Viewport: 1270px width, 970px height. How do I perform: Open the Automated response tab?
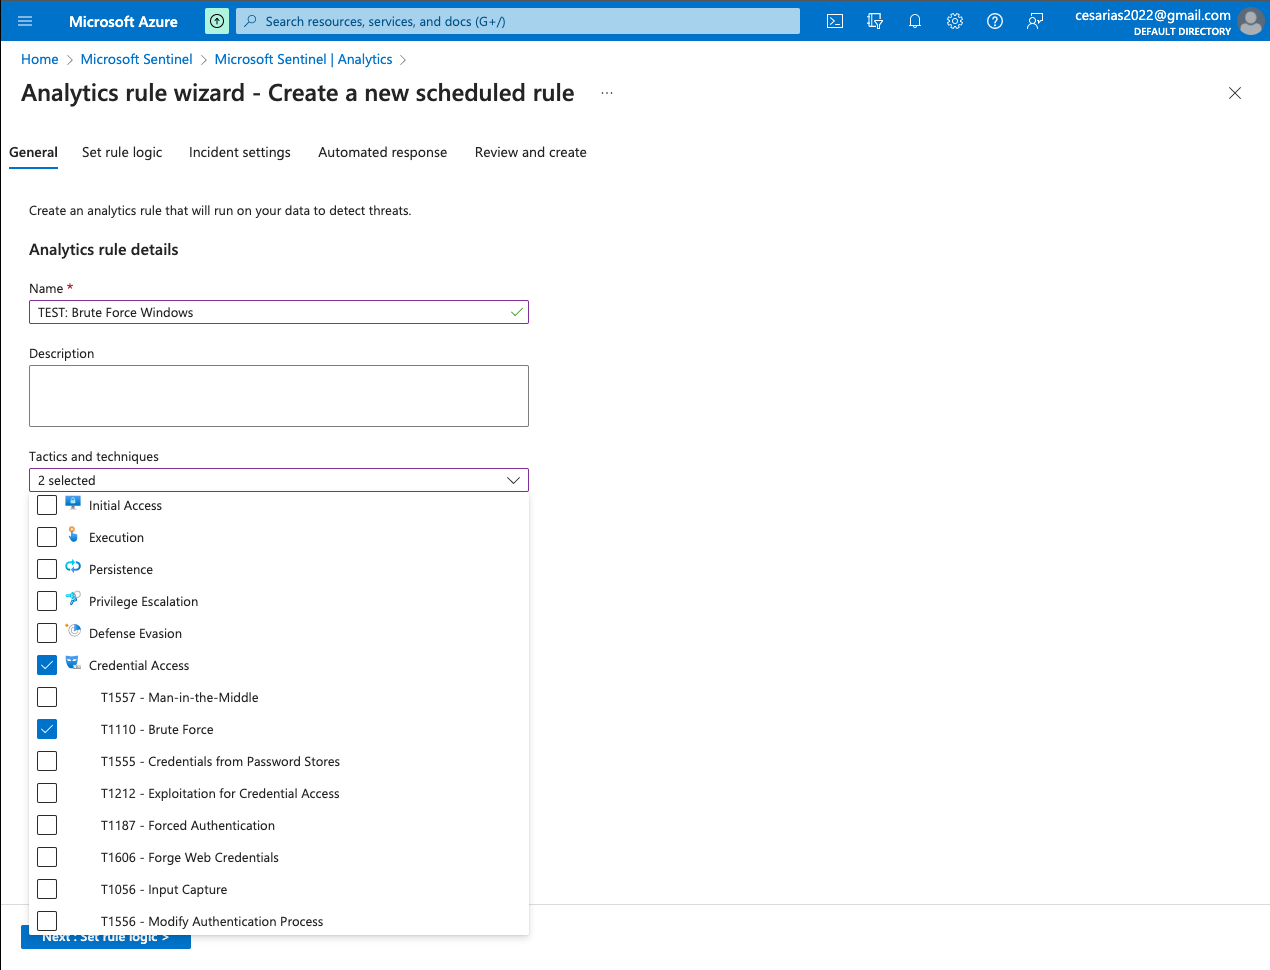(383, 152)
